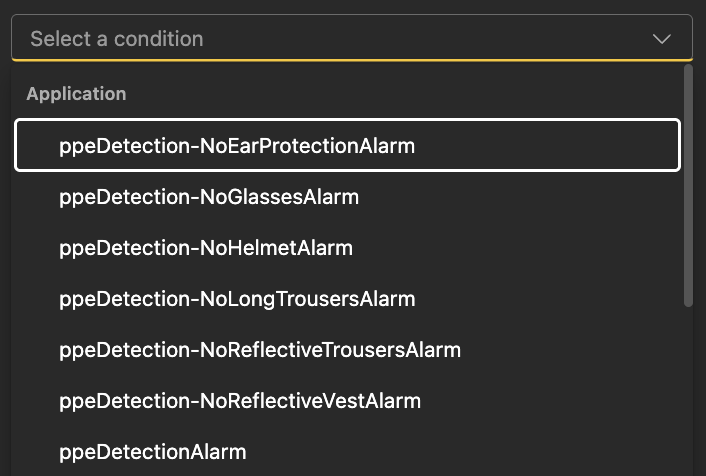This screenshot has width=706, height=476.
Task: Select ppeDetection-NoEarProtectionAlarm option
Action: (x=237, y=146)
